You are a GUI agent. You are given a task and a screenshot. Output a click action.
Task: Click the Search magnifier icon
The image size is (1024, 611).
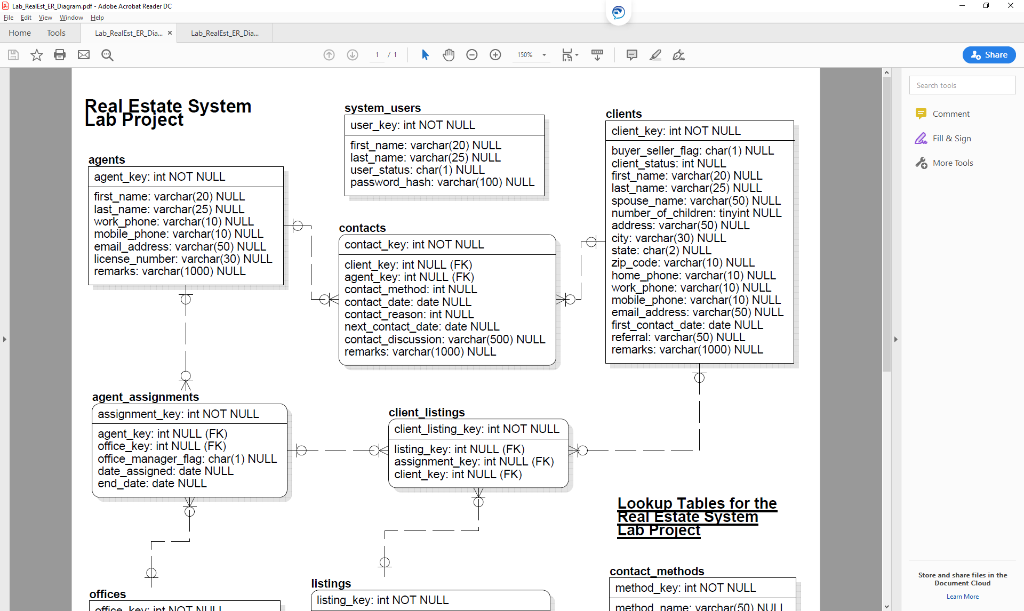click(106, 55)
